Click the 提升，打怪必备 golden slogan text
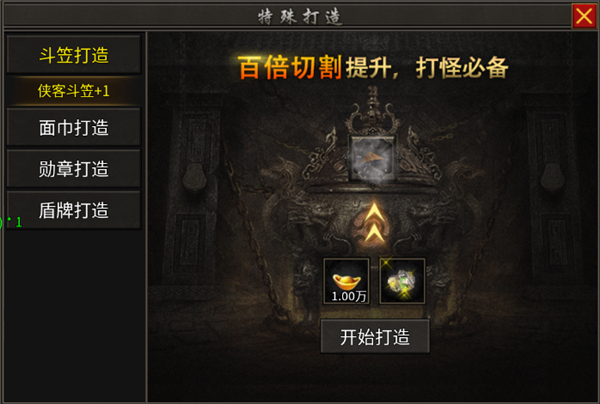The image size is (600, 404). tap(427, 68)
